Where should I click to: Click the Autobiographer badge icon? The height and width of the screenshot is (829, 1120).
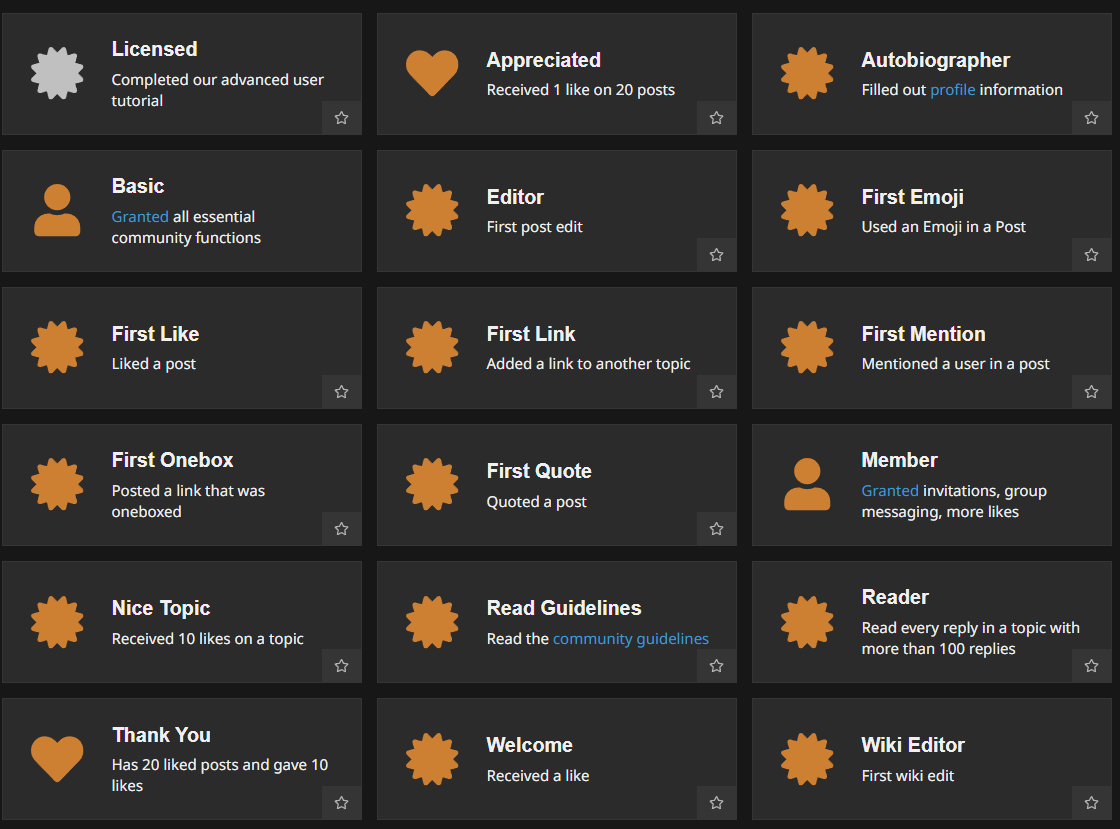[807, 73]
